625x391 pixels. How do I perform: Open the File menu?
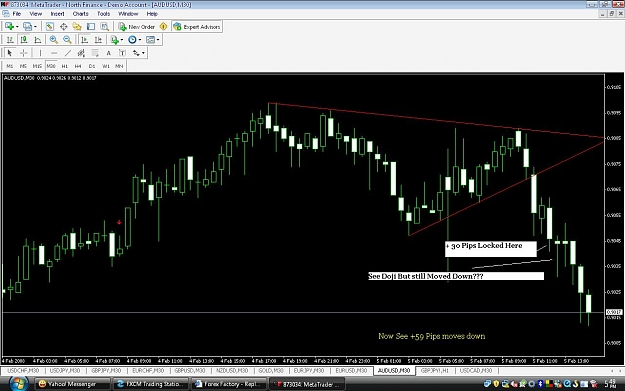17,14
